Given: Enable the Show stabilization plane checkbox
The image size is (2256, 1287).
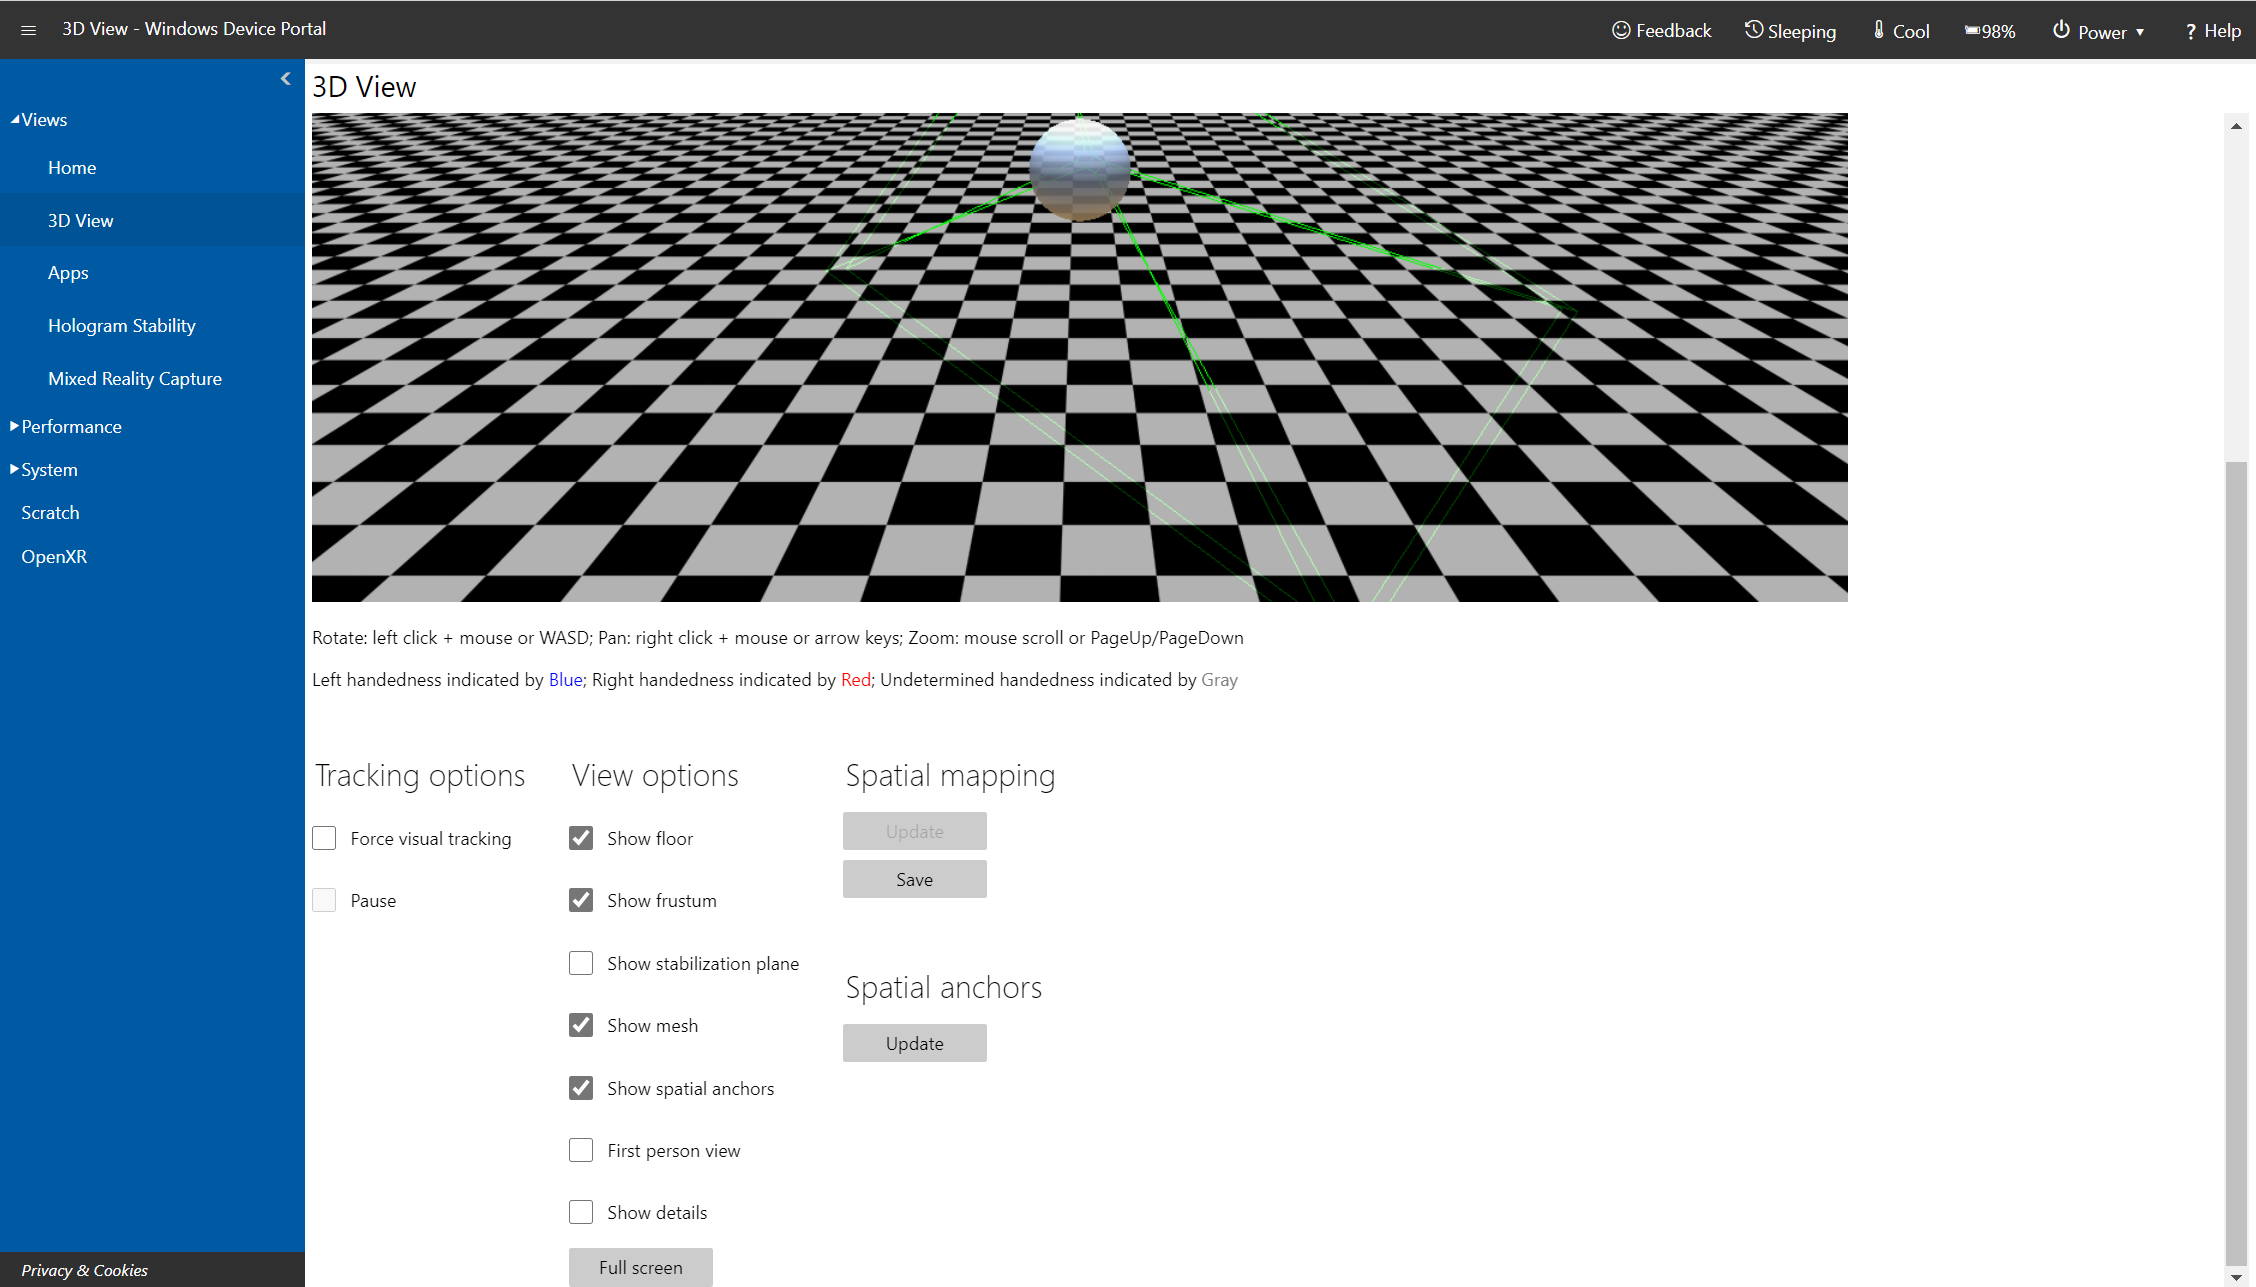Looking at the screenshot, I should 583,962.
